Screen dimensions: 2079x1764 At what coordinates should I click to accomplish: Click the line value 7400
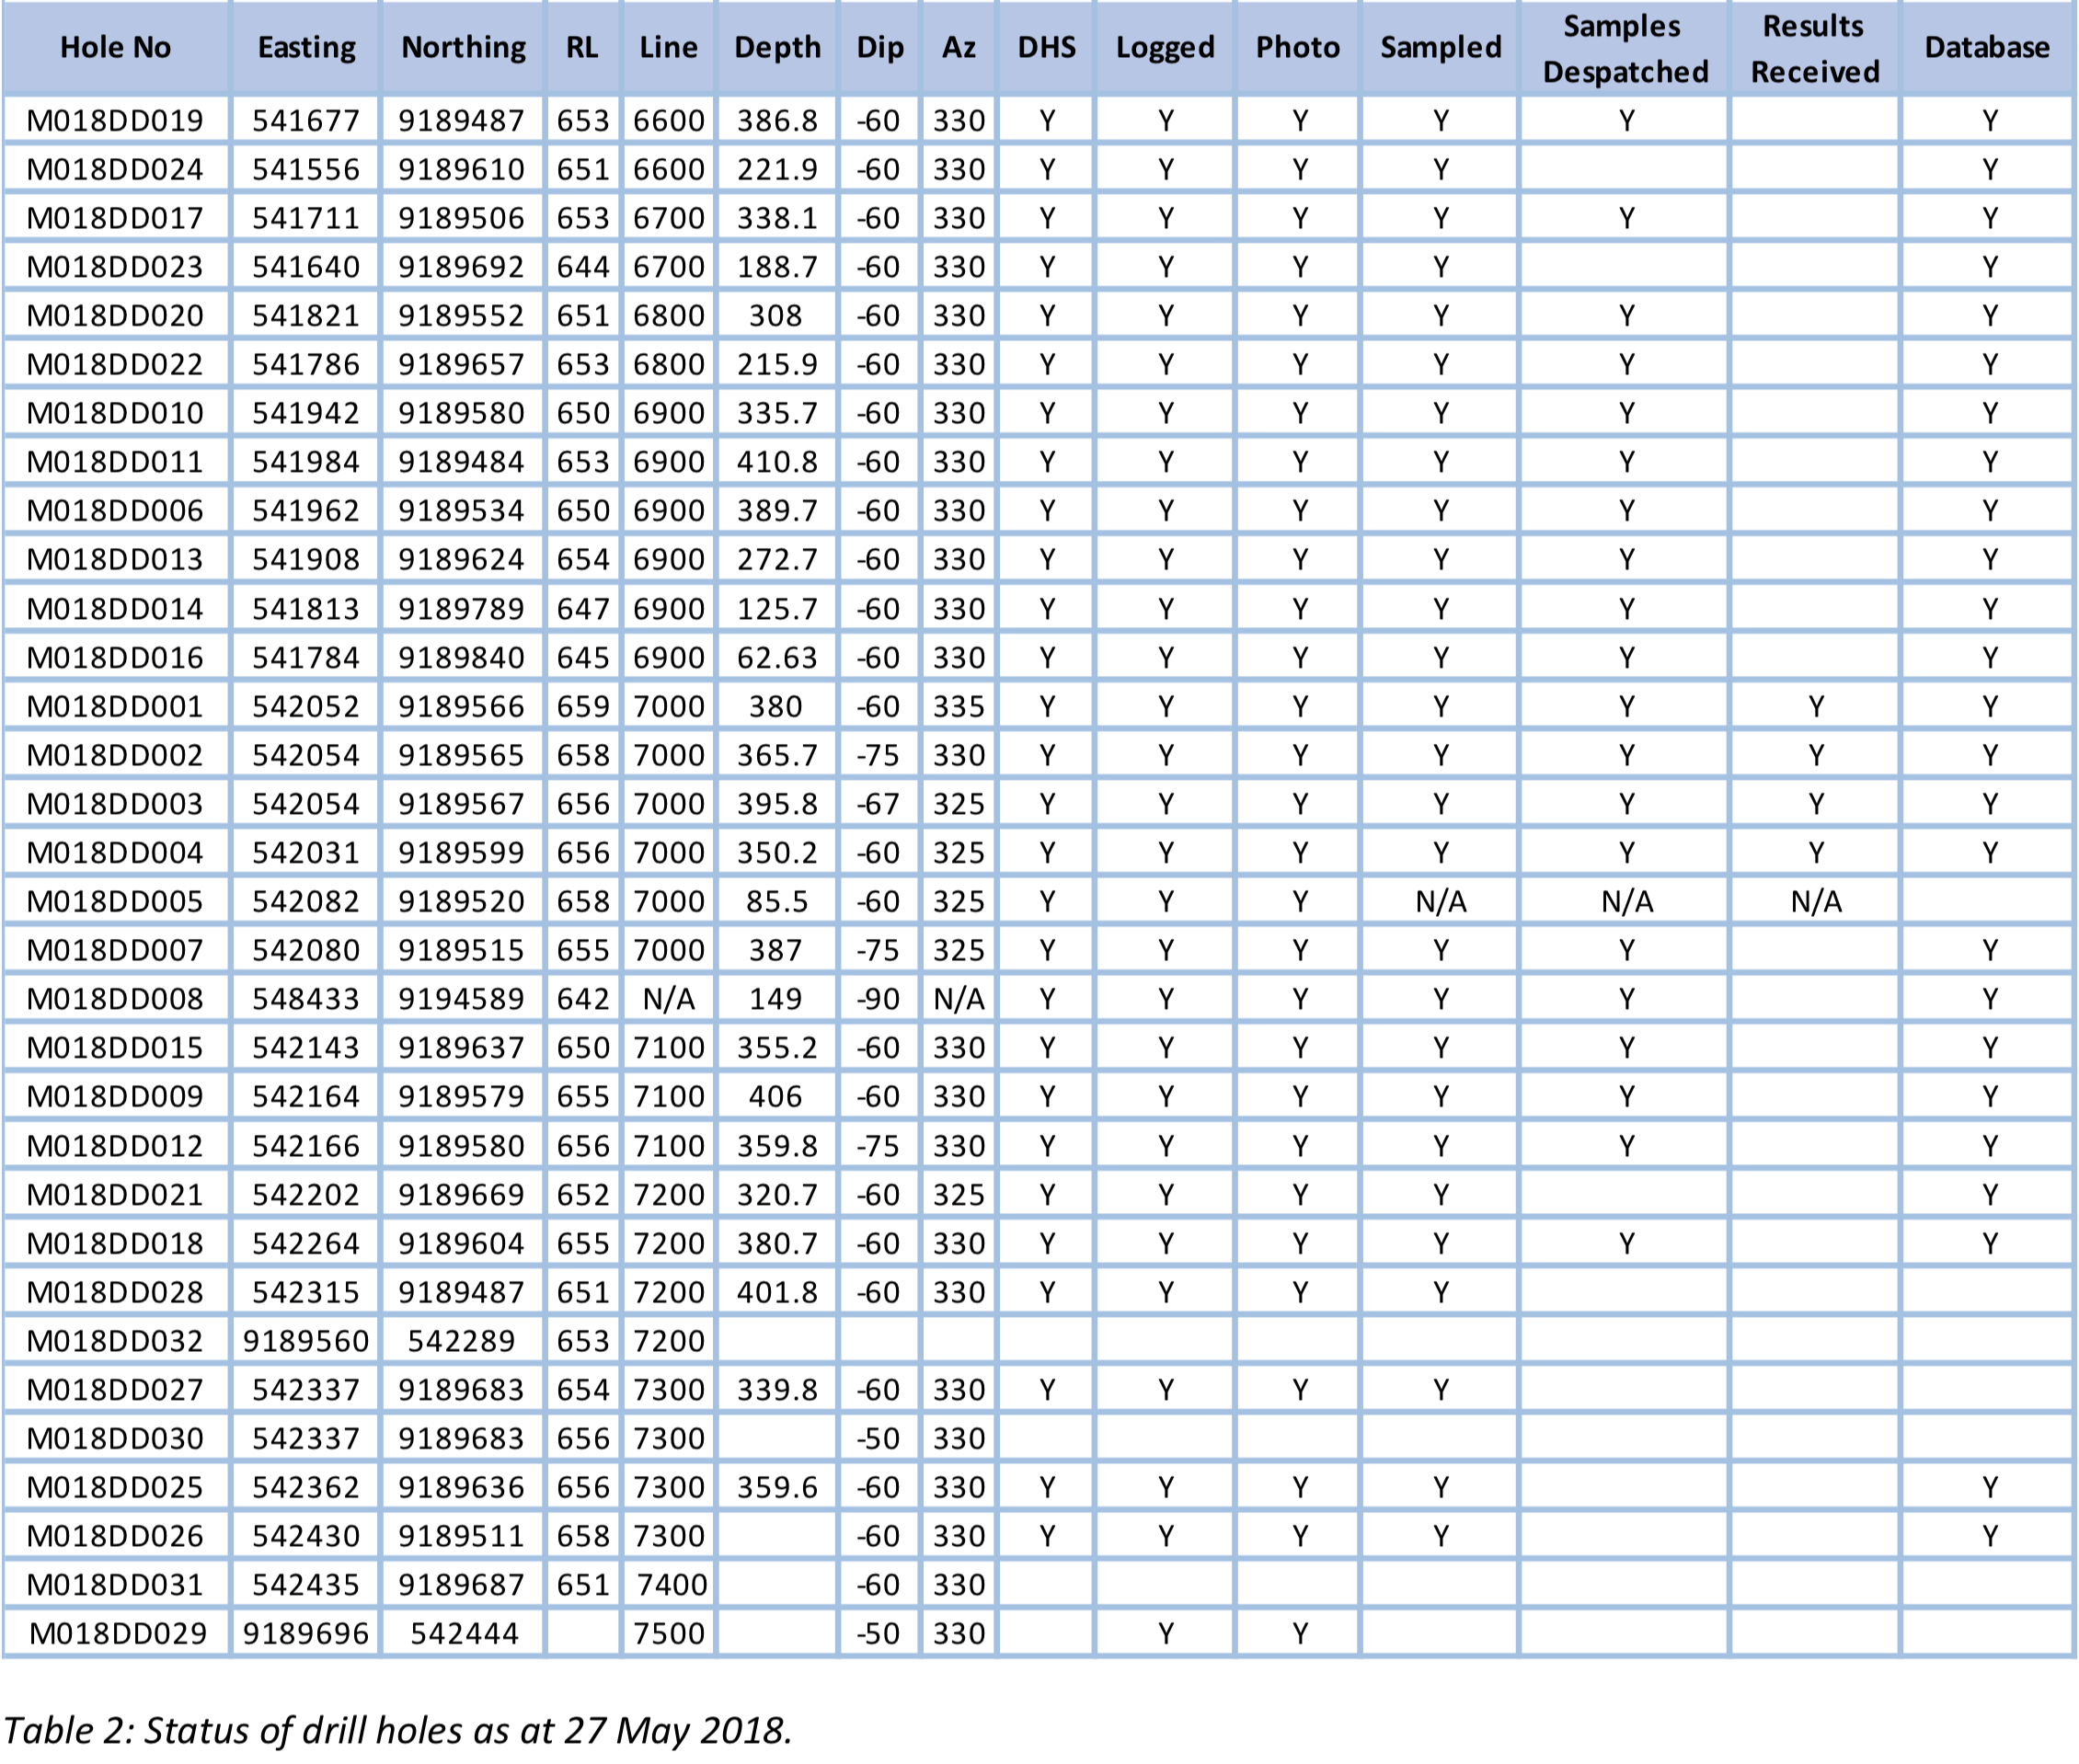coord(672,1584)
